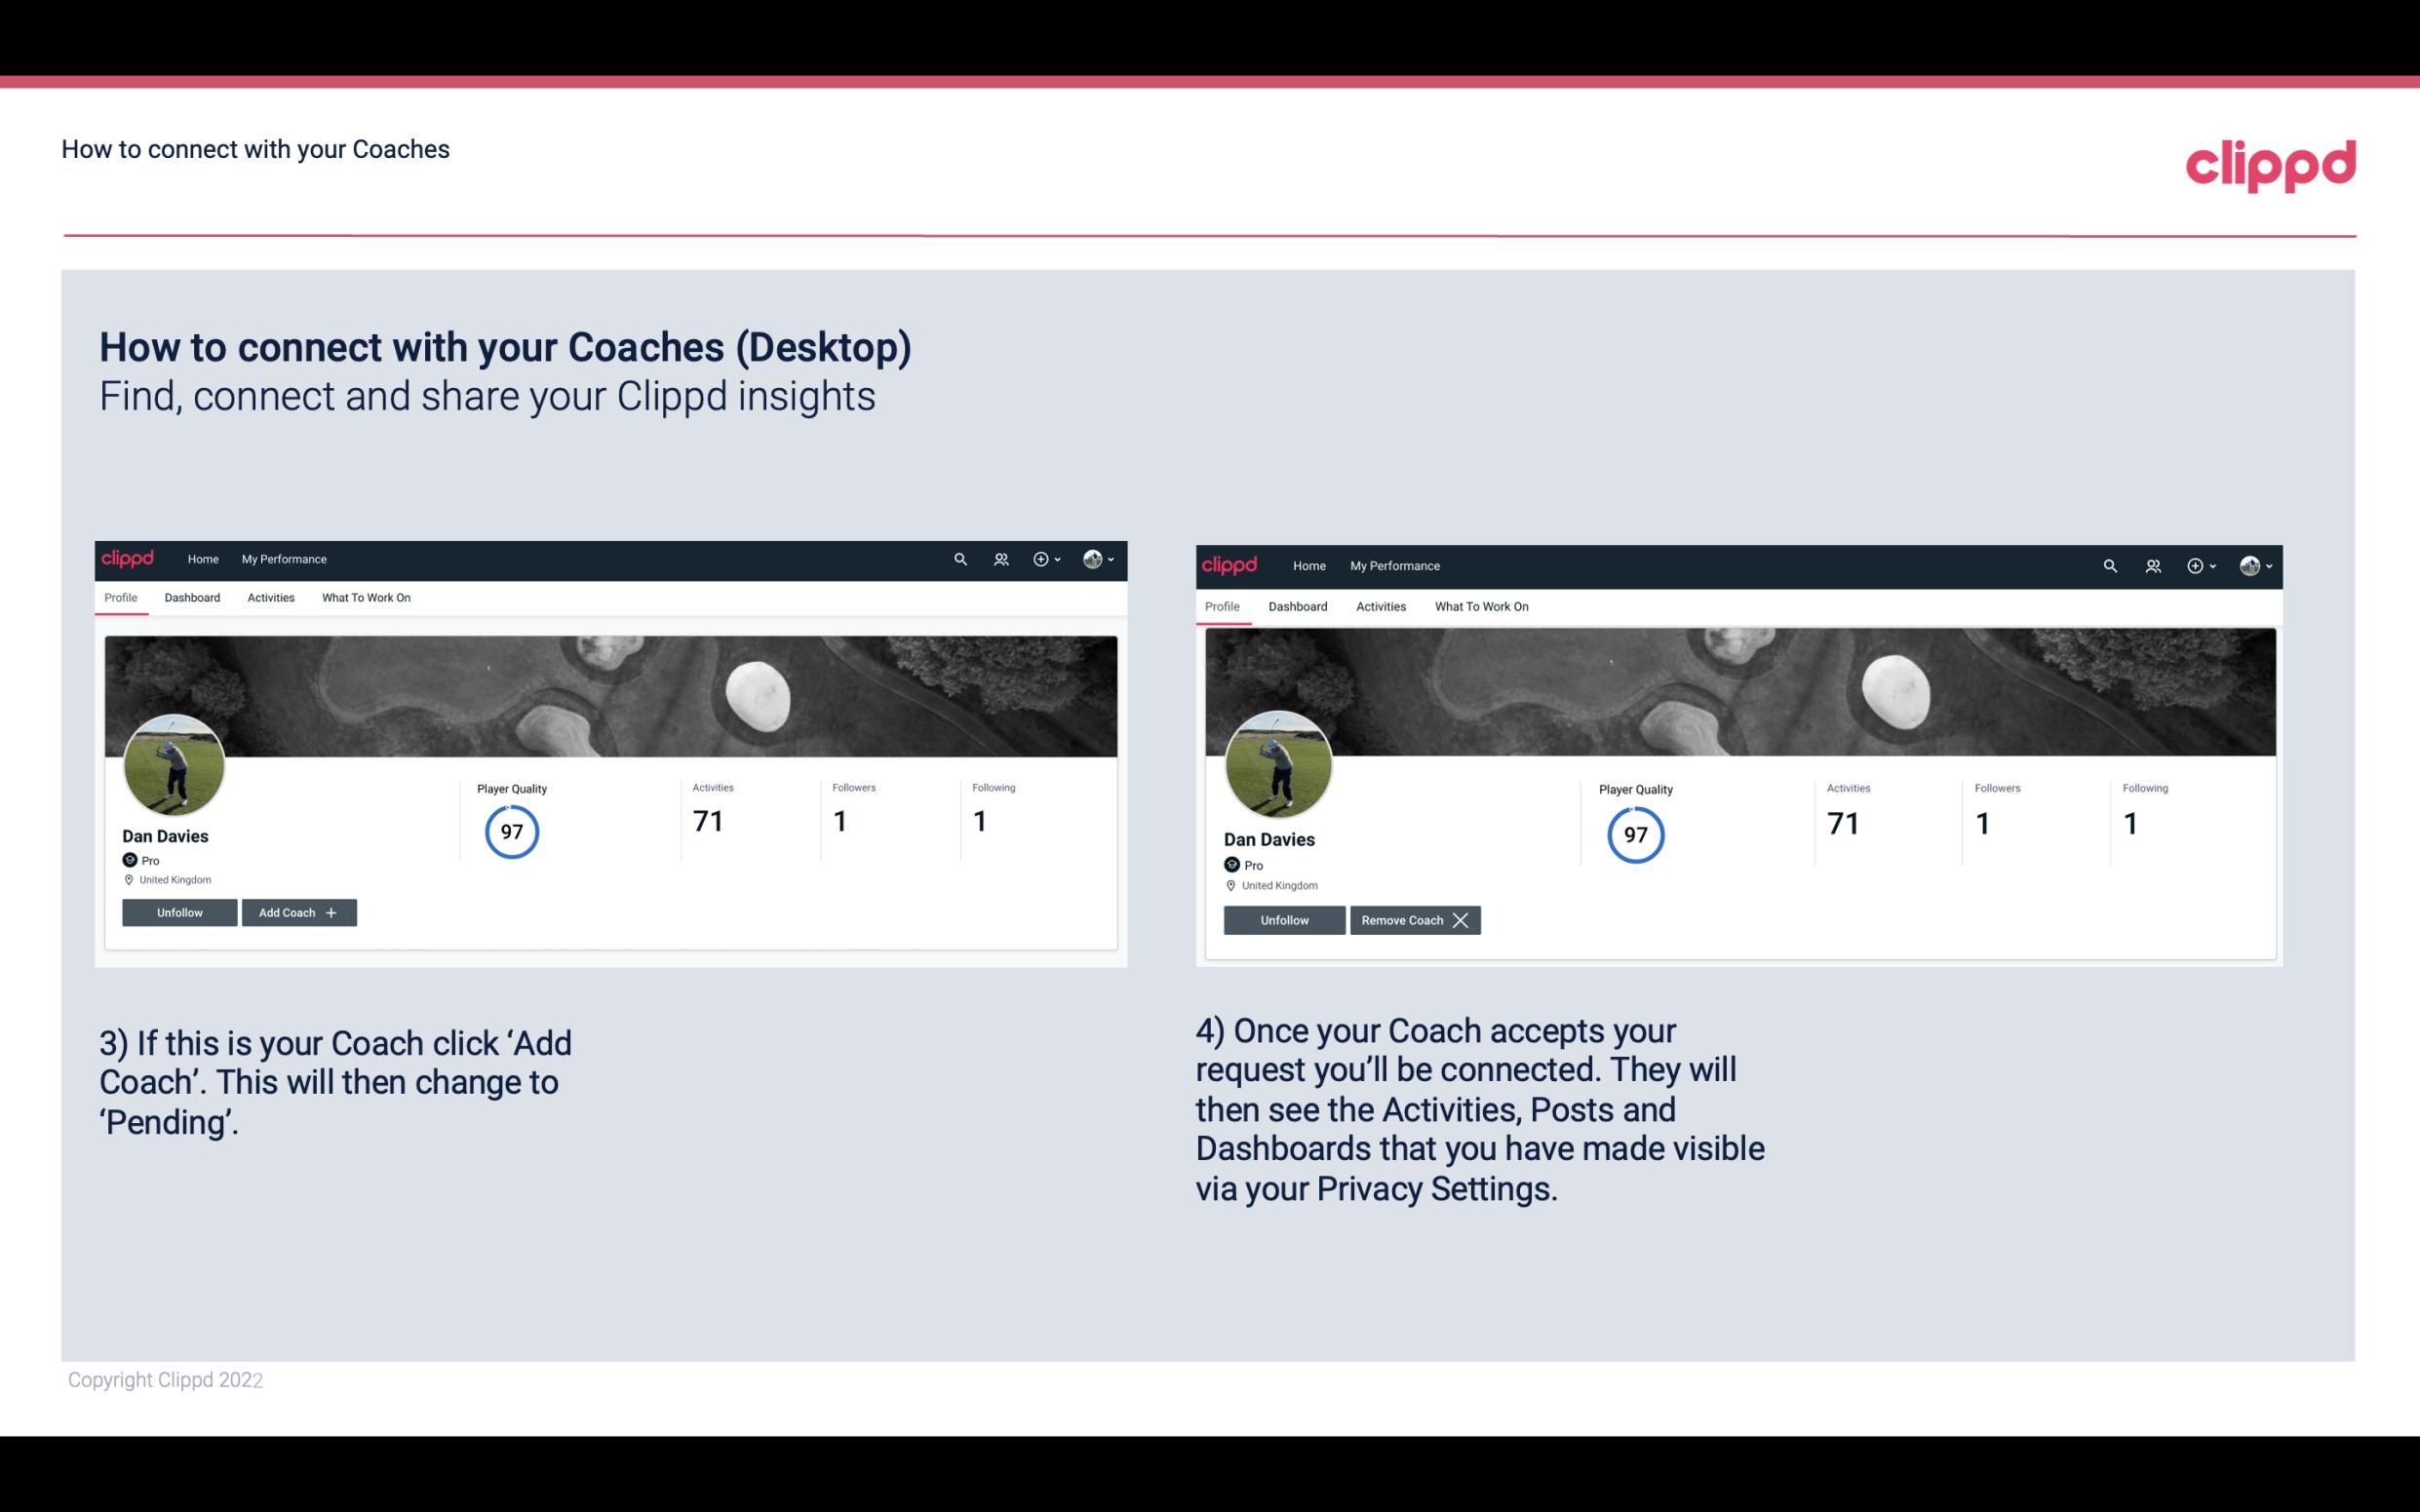Click the search icon on right screenshot navbar
This screenshot has height=1512, width=2420.
pos(2110,564)
